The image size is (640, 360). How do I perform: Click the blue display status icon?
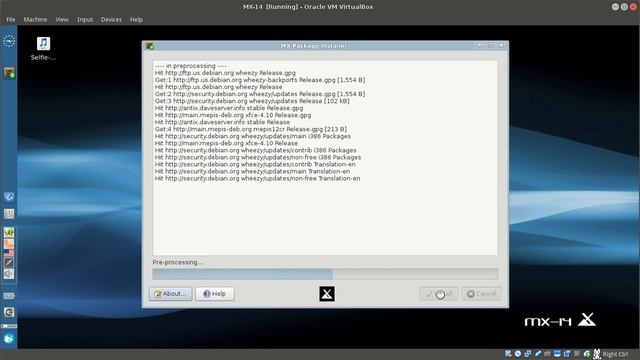tap(557, 354)
